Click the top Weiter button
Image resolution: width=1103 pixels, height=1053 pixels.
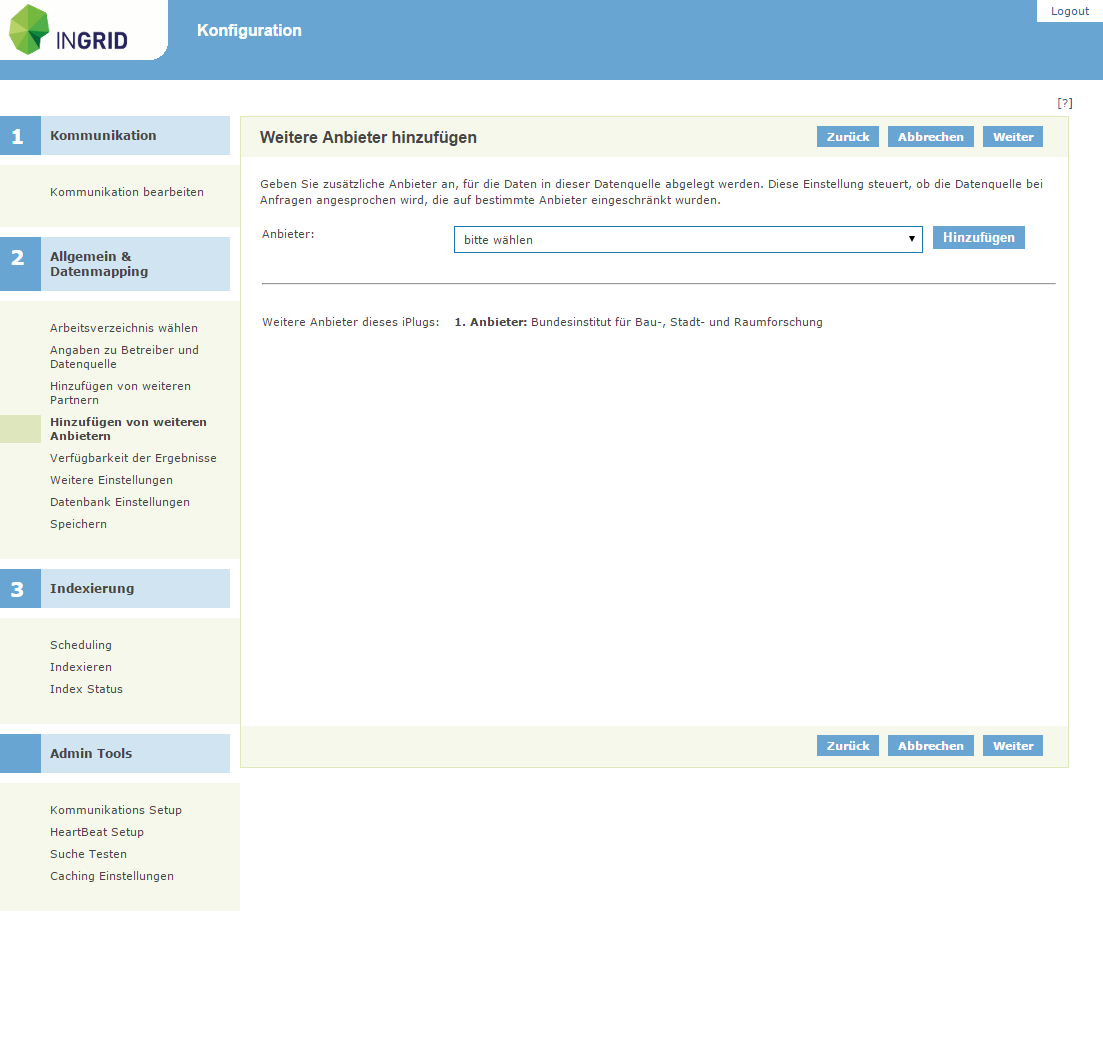pos(1012,137)
